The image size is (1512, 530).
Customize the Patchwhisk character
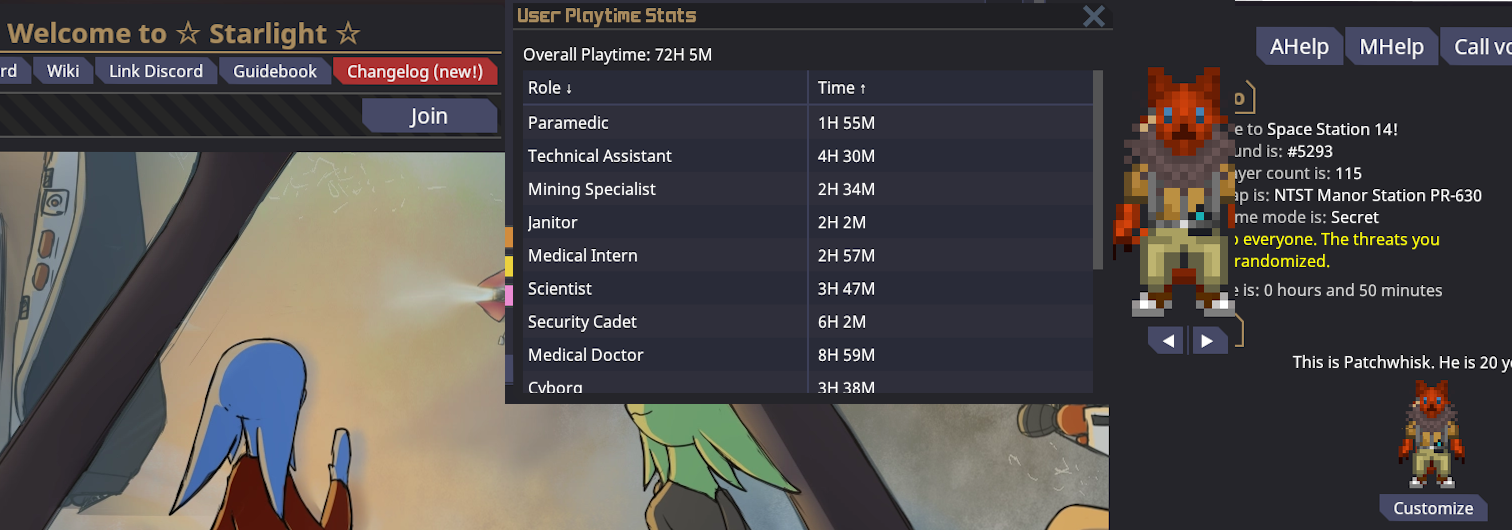(1433, 508)
